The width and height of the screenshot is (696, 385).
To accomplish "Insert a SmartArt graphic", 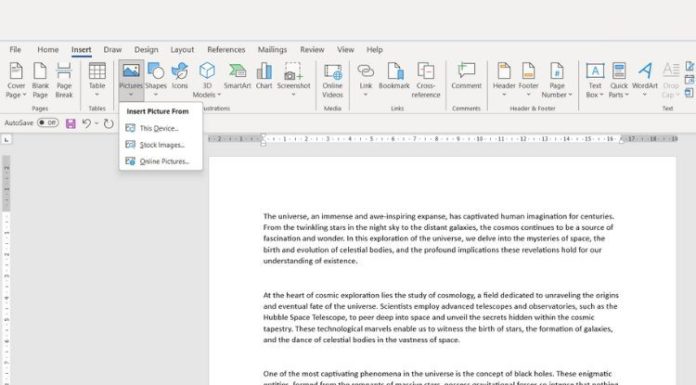I will click(x=237, y=76).
